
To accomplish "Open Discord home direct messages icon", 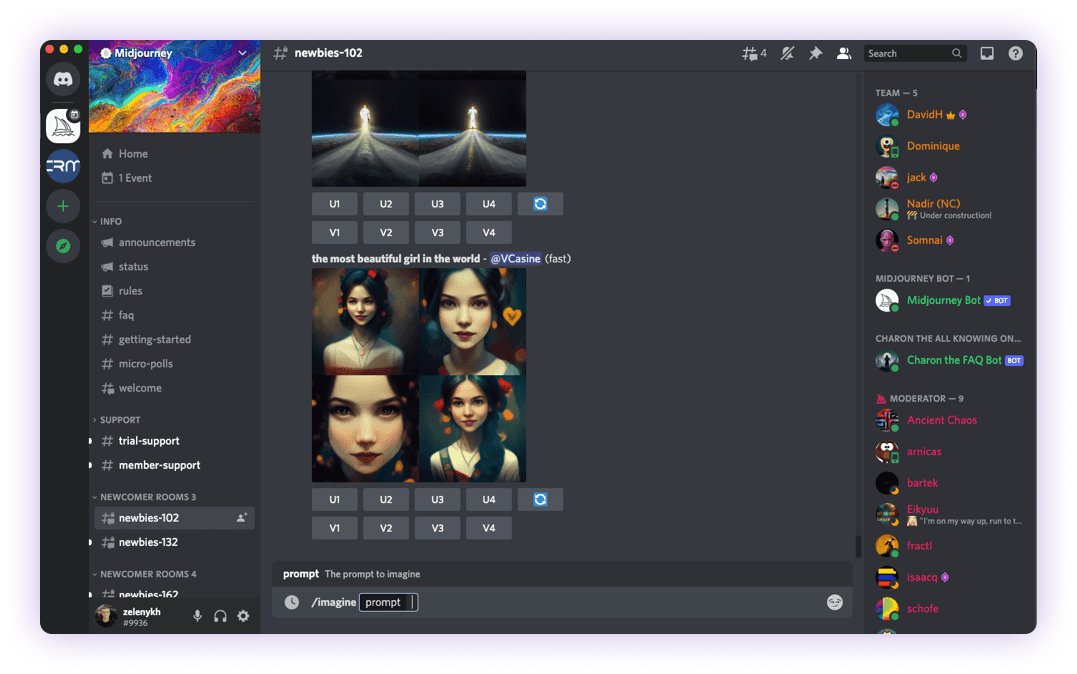I will tap(63, 78).
